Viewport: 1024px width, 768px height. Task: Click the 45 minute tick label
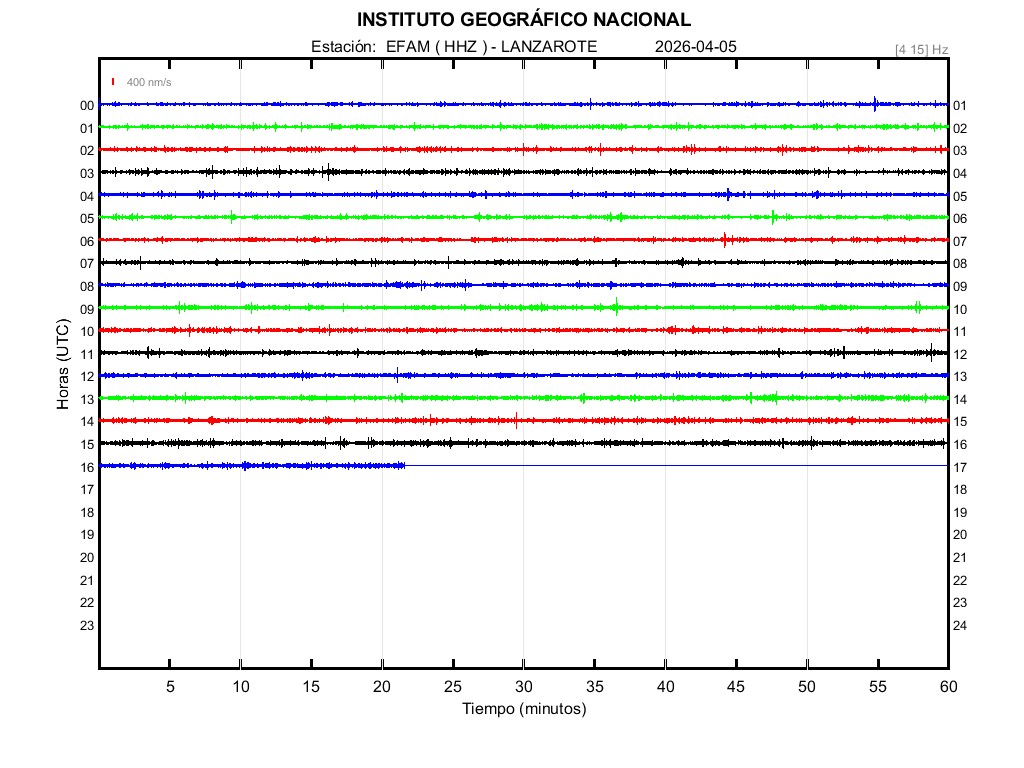[x=736, y=686]
